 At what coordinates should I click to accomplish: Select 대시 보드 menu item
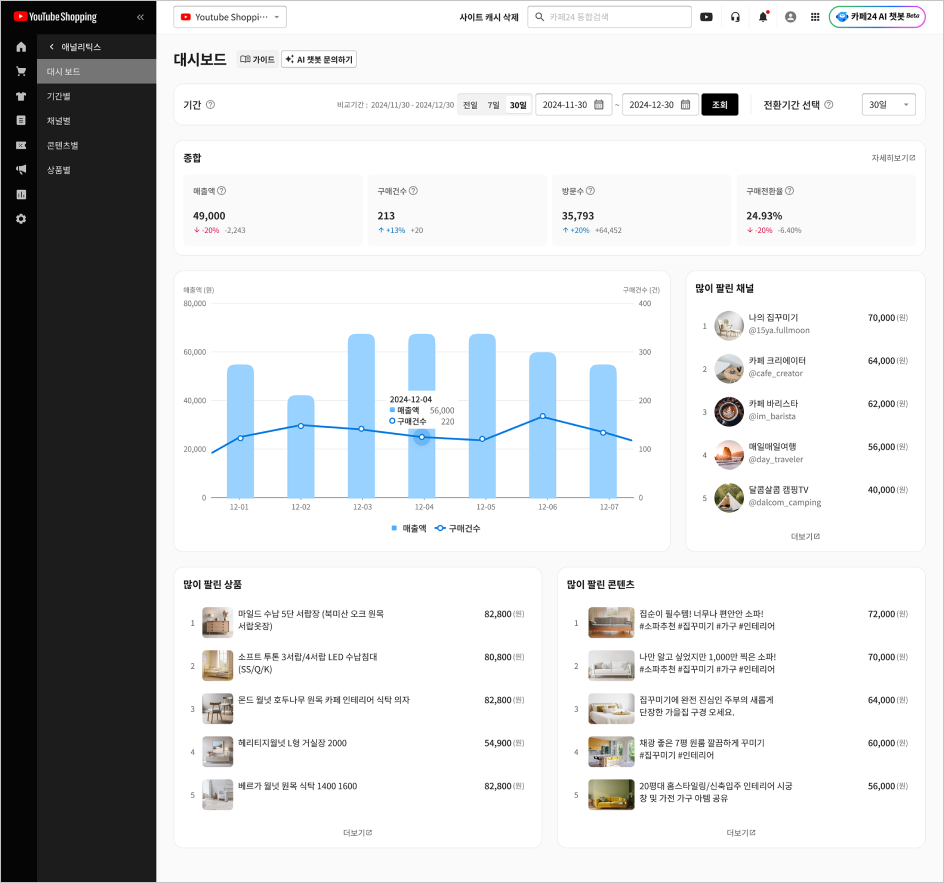pos(96,72)
